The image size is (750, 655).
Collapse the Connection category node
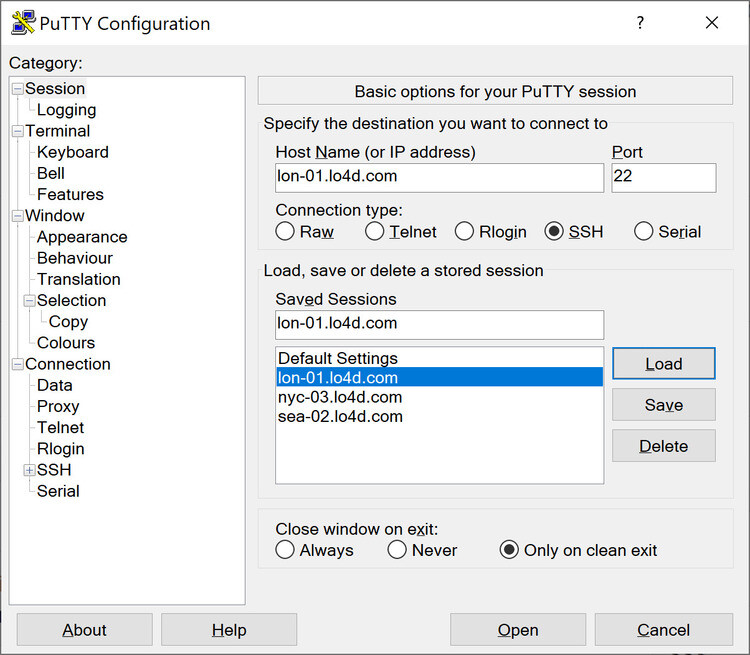(x=17, y=364)
